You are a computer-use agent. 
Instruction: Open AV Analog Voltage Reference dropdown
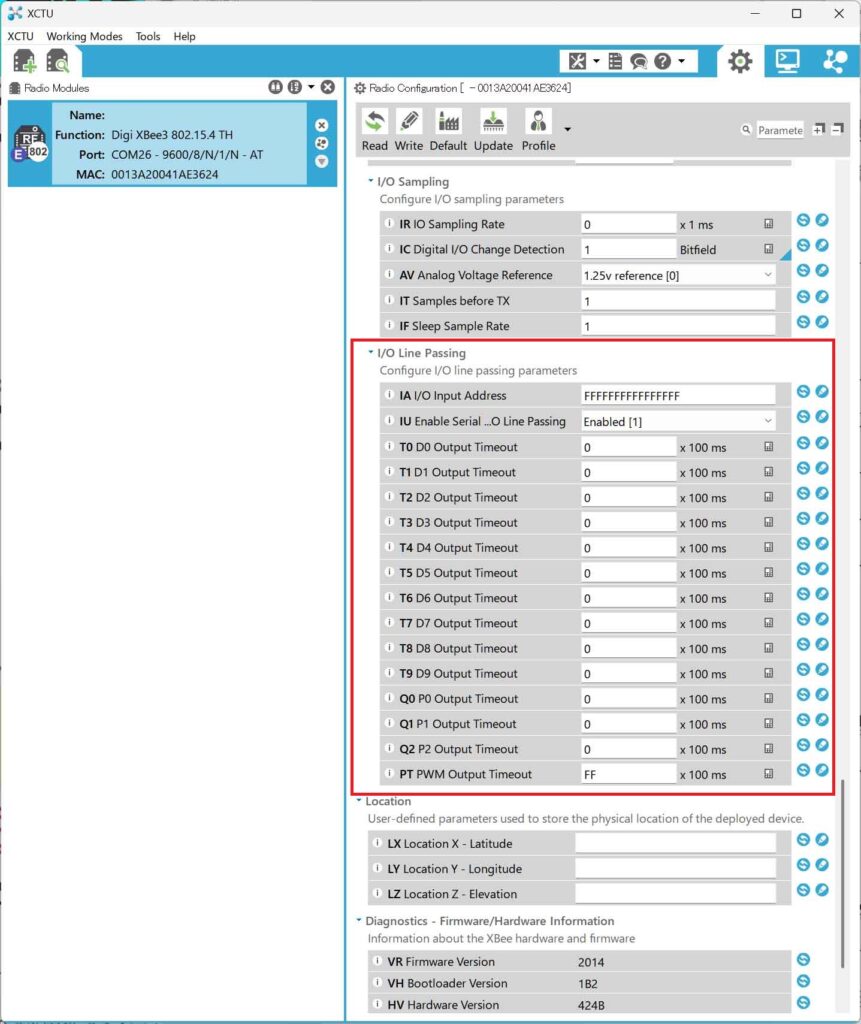(768, 275)
